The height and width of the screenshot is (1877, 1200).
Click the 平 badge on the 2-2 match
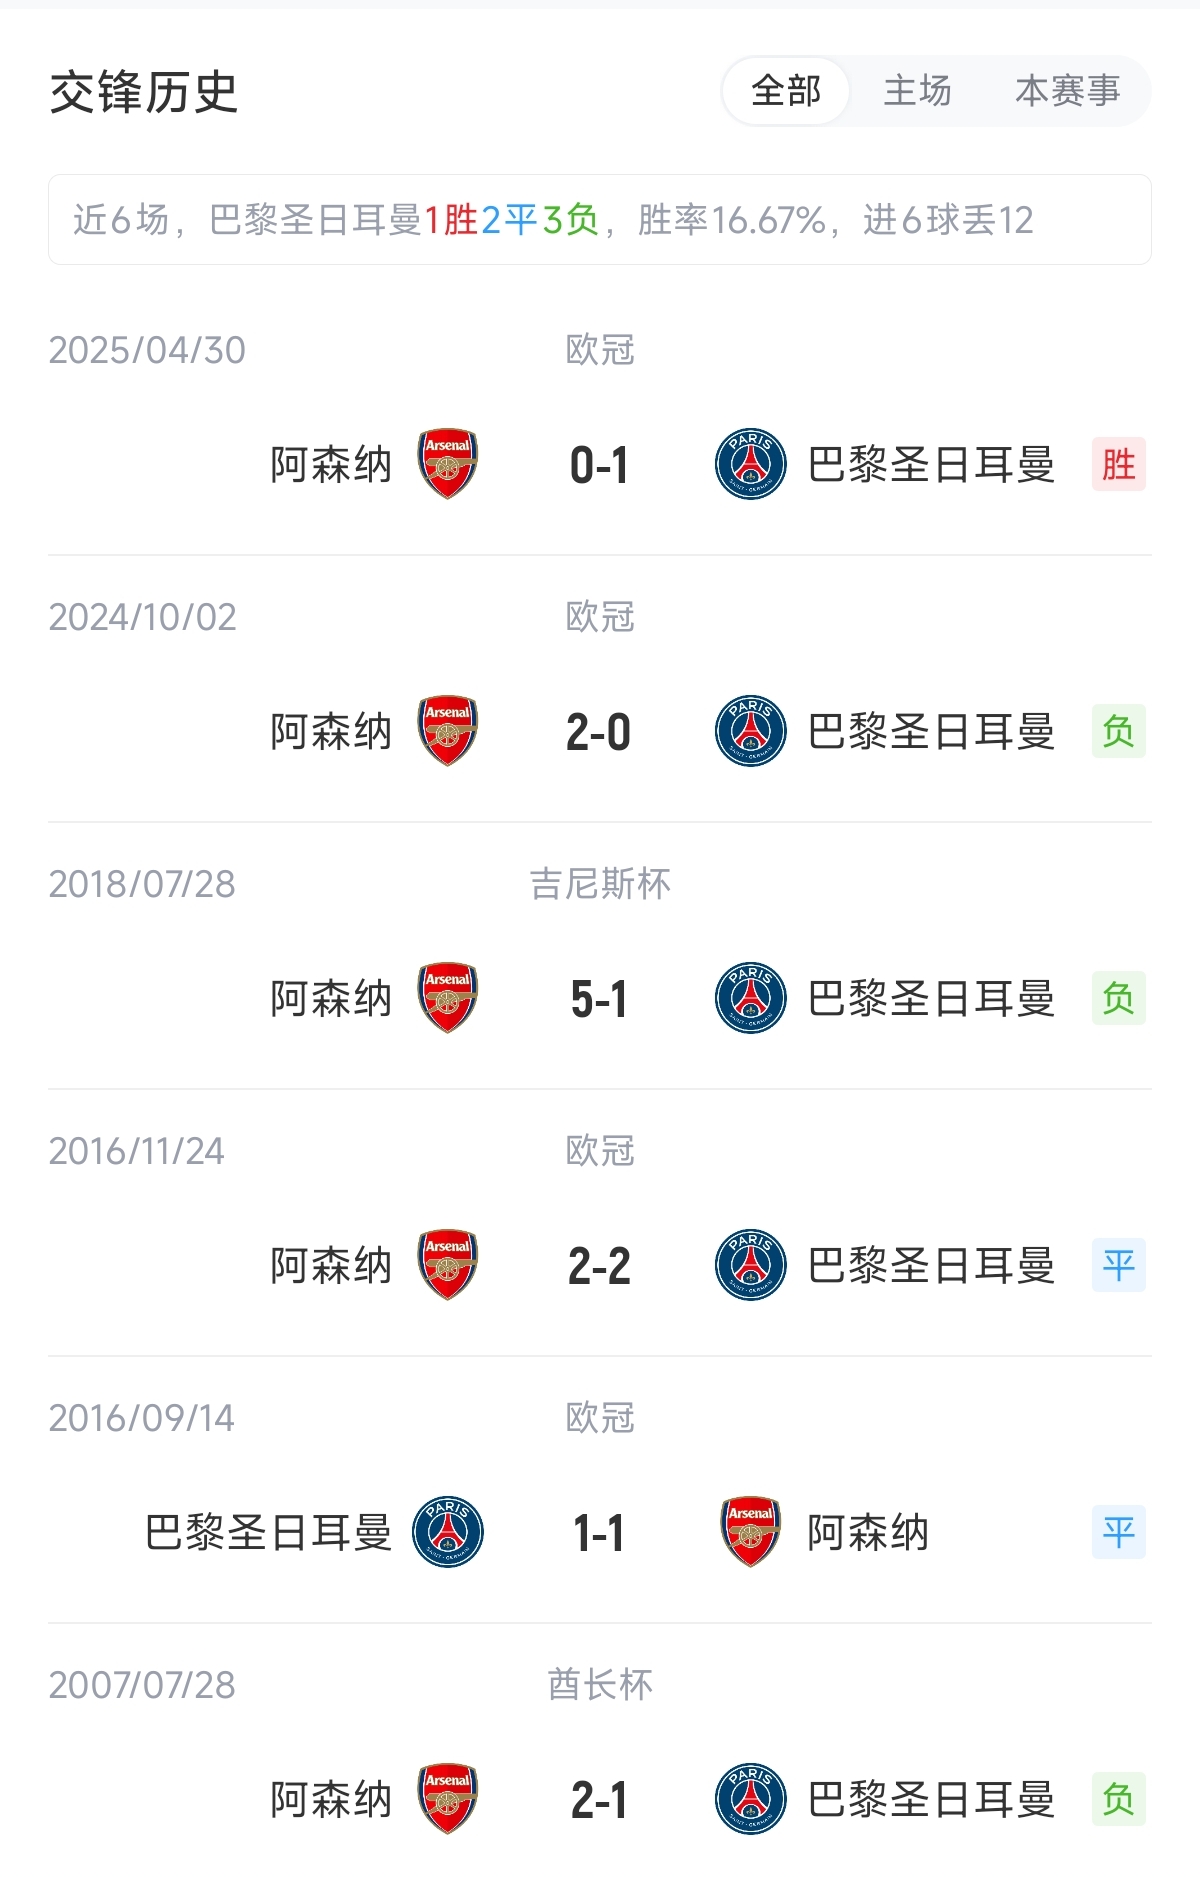coord(1118,1265)
